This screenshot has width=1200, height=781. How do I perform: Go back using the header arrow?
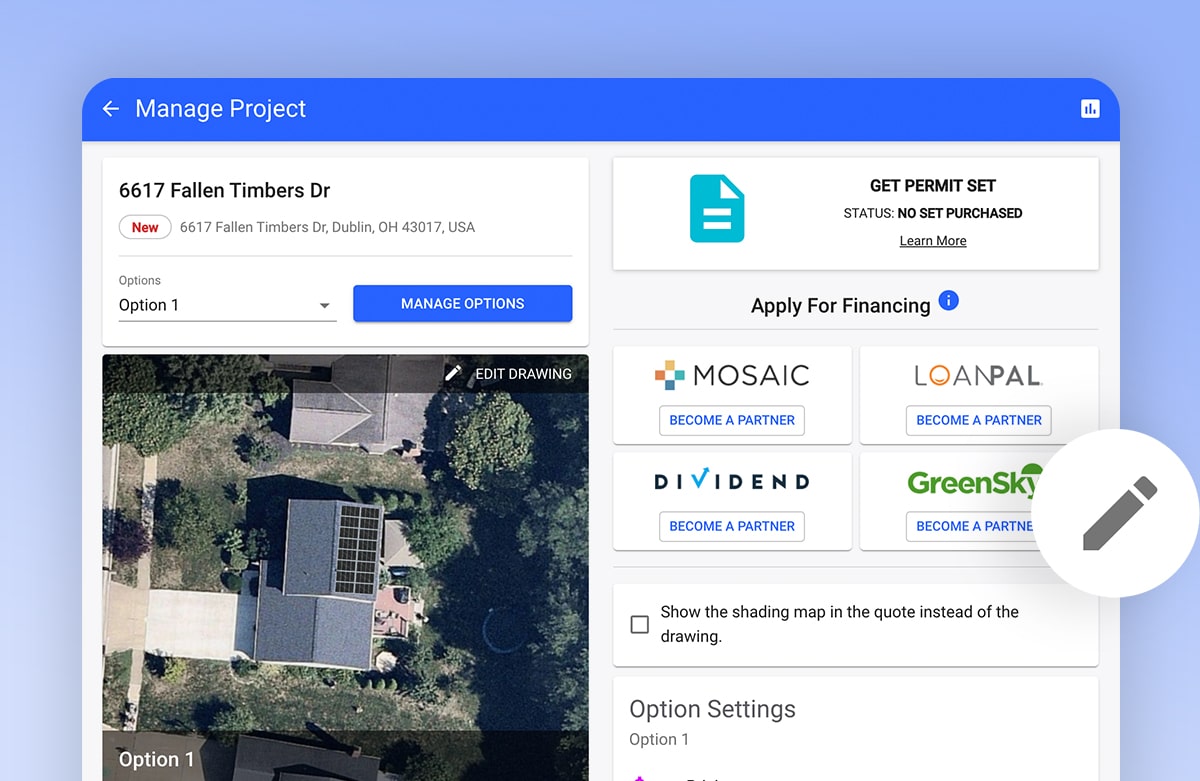pos(111,108)
